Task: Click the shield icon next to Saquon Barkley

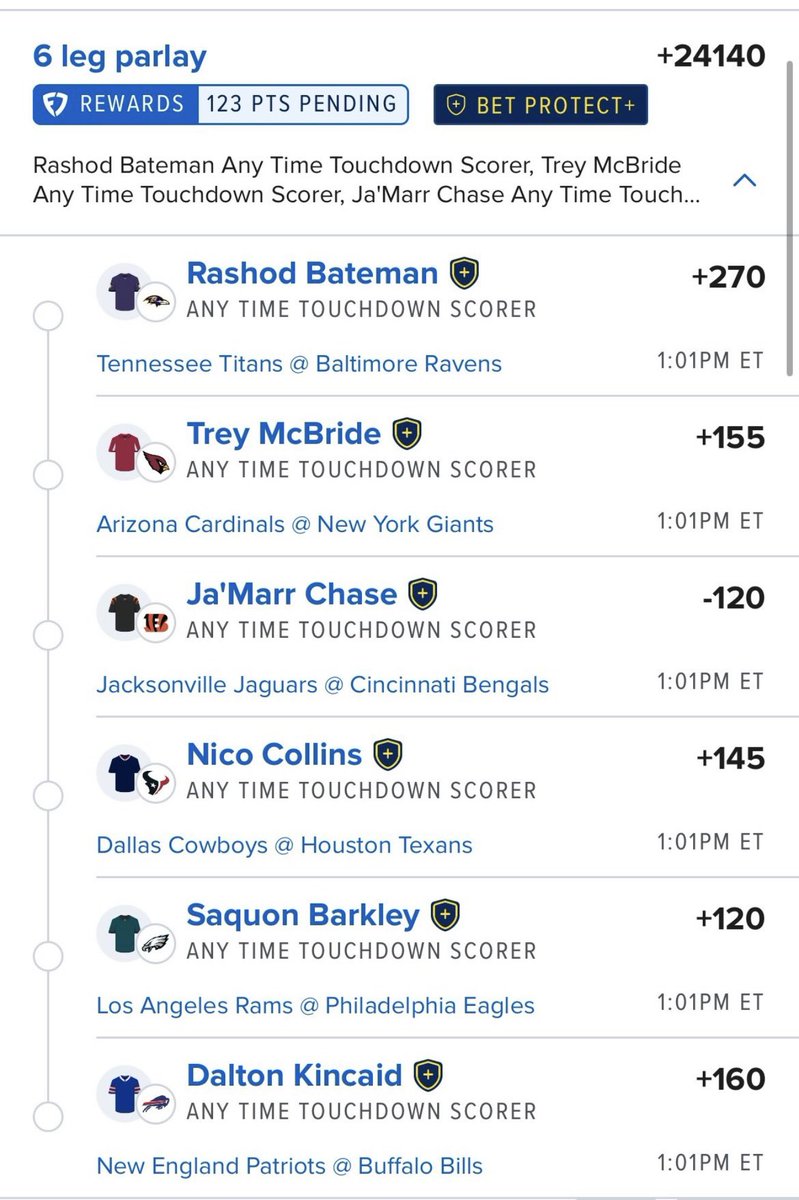Action: pos(445,914)
